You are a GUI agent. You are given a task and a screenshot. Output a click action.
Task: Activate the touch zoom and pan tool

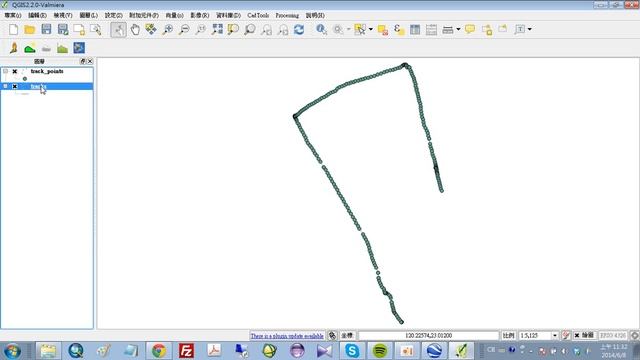point(118,29)
